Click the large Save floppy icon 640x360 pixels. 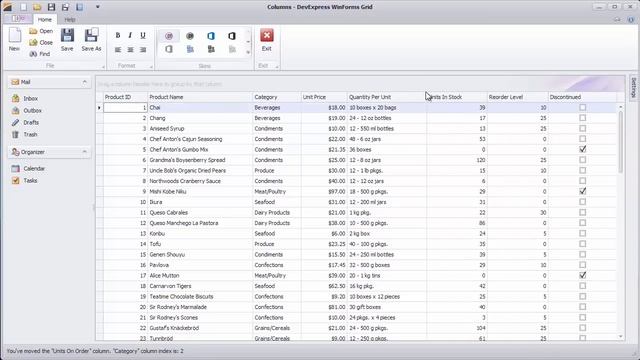coord(67,35)
